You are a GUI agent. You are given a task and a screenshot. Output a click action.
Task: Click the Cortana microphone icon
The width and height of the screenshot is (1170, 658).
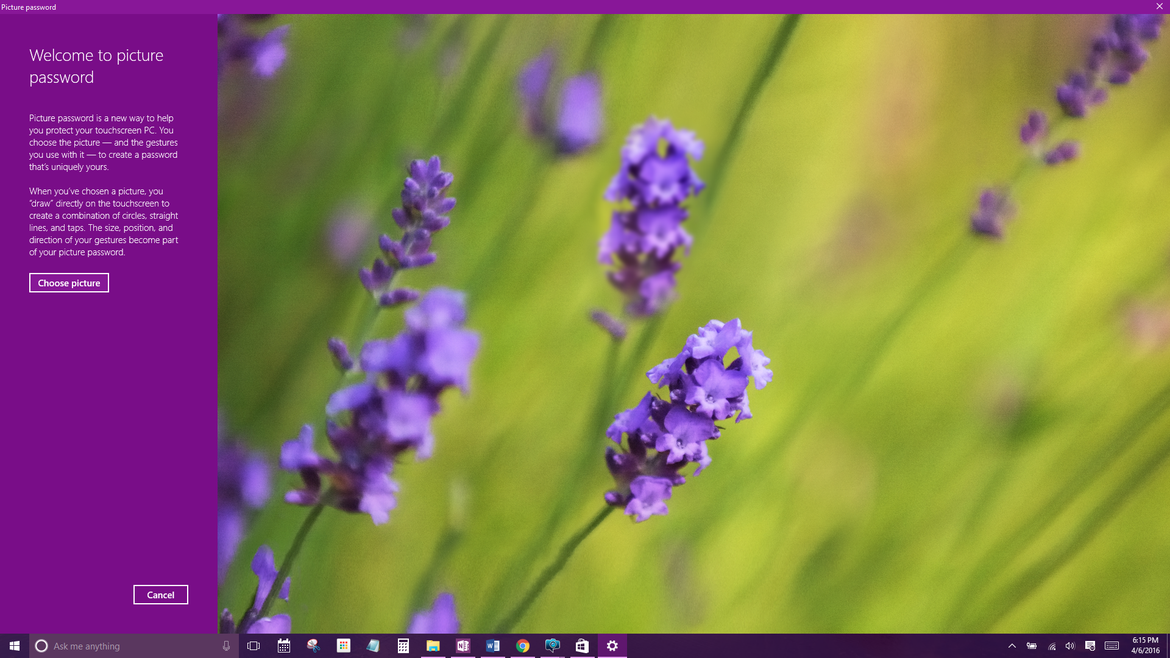point(226,646)
